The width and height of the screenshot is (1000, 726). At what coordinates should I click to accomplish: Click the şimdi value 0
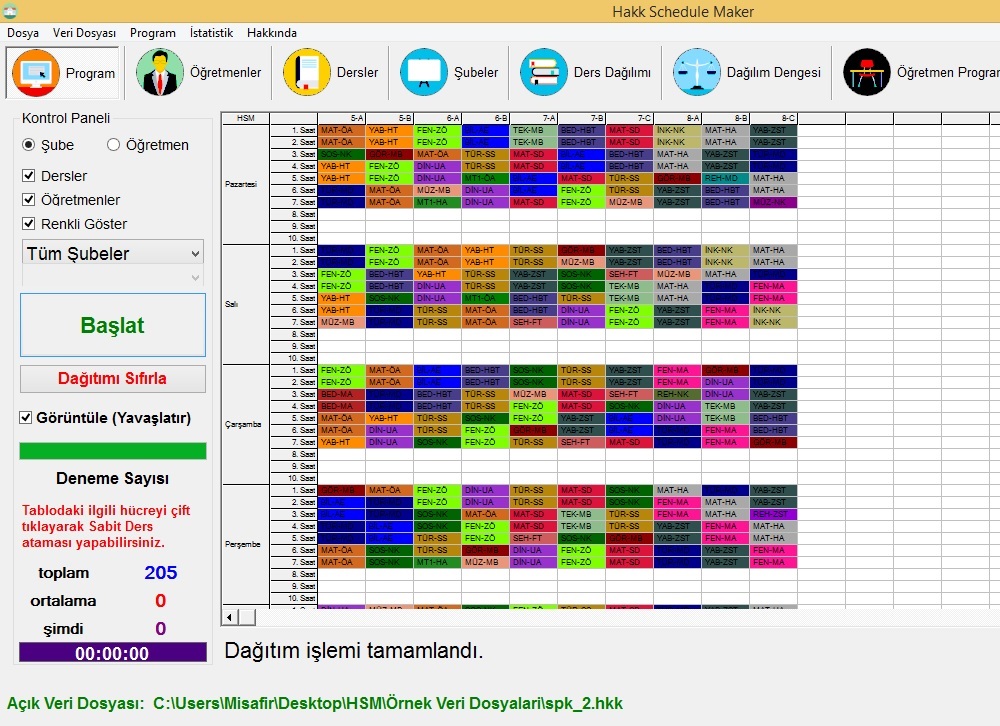[160, 628]
